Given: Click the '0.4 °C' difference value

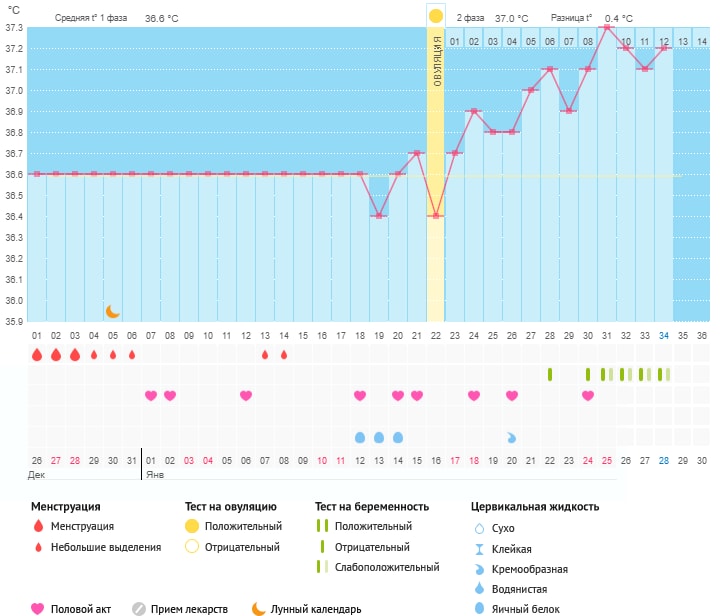Looking at the screenshot, I should (619, 18).
